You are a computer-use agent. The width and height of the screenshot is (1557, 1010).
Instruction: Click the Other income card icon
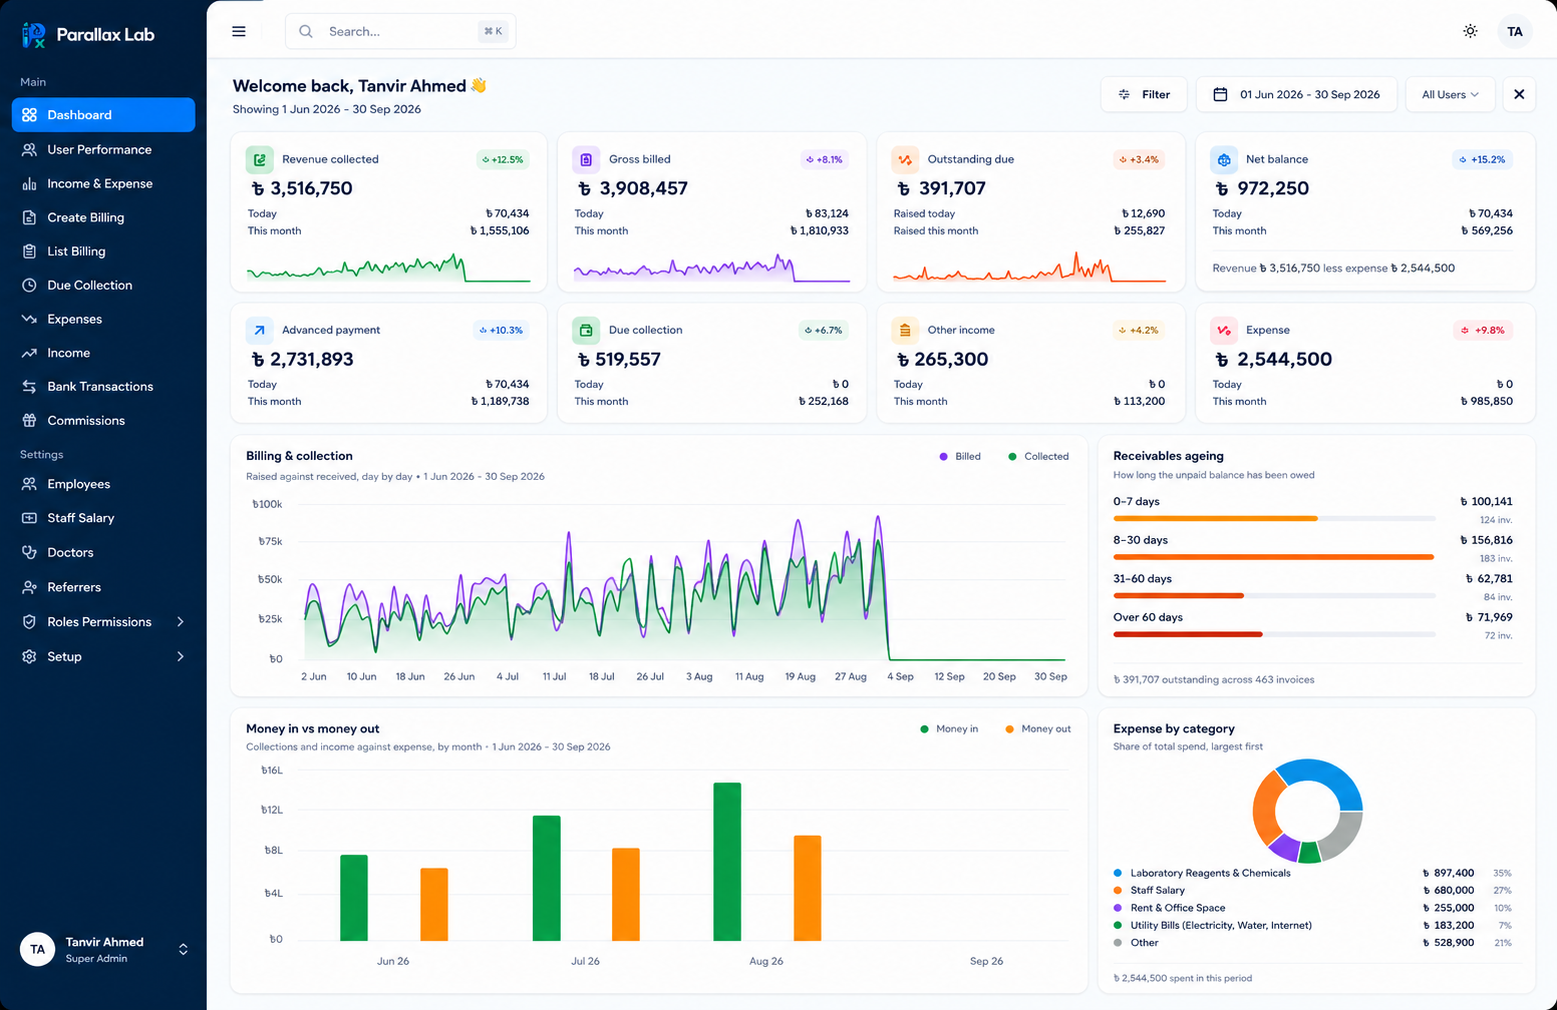click(x=905, y=330)
